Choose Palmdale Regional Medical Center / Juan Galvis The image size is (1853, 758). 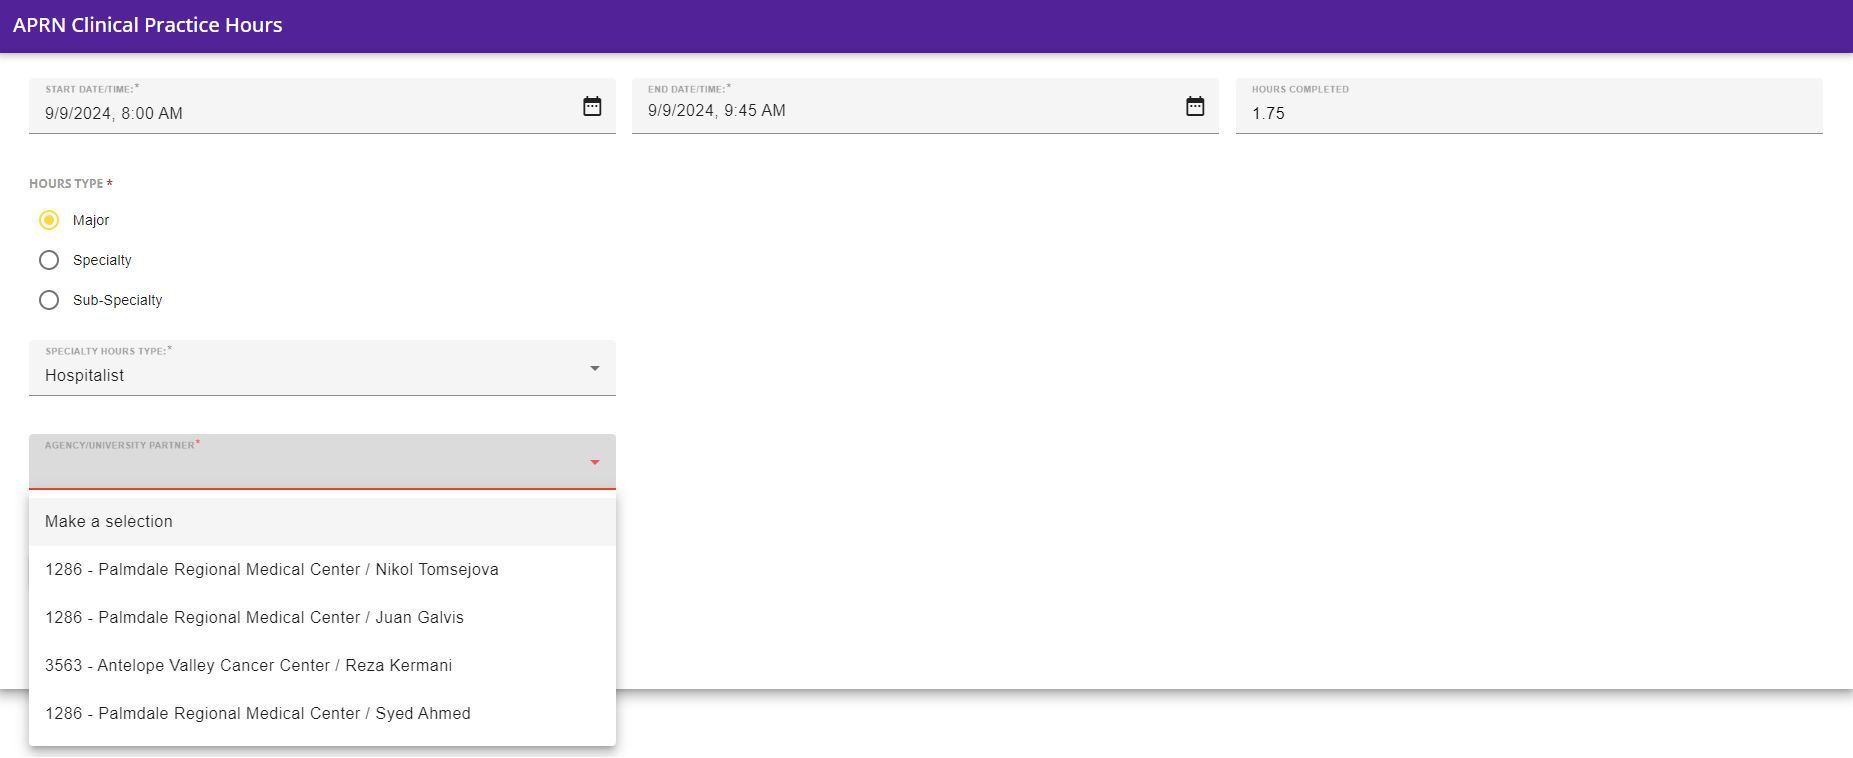322,618
